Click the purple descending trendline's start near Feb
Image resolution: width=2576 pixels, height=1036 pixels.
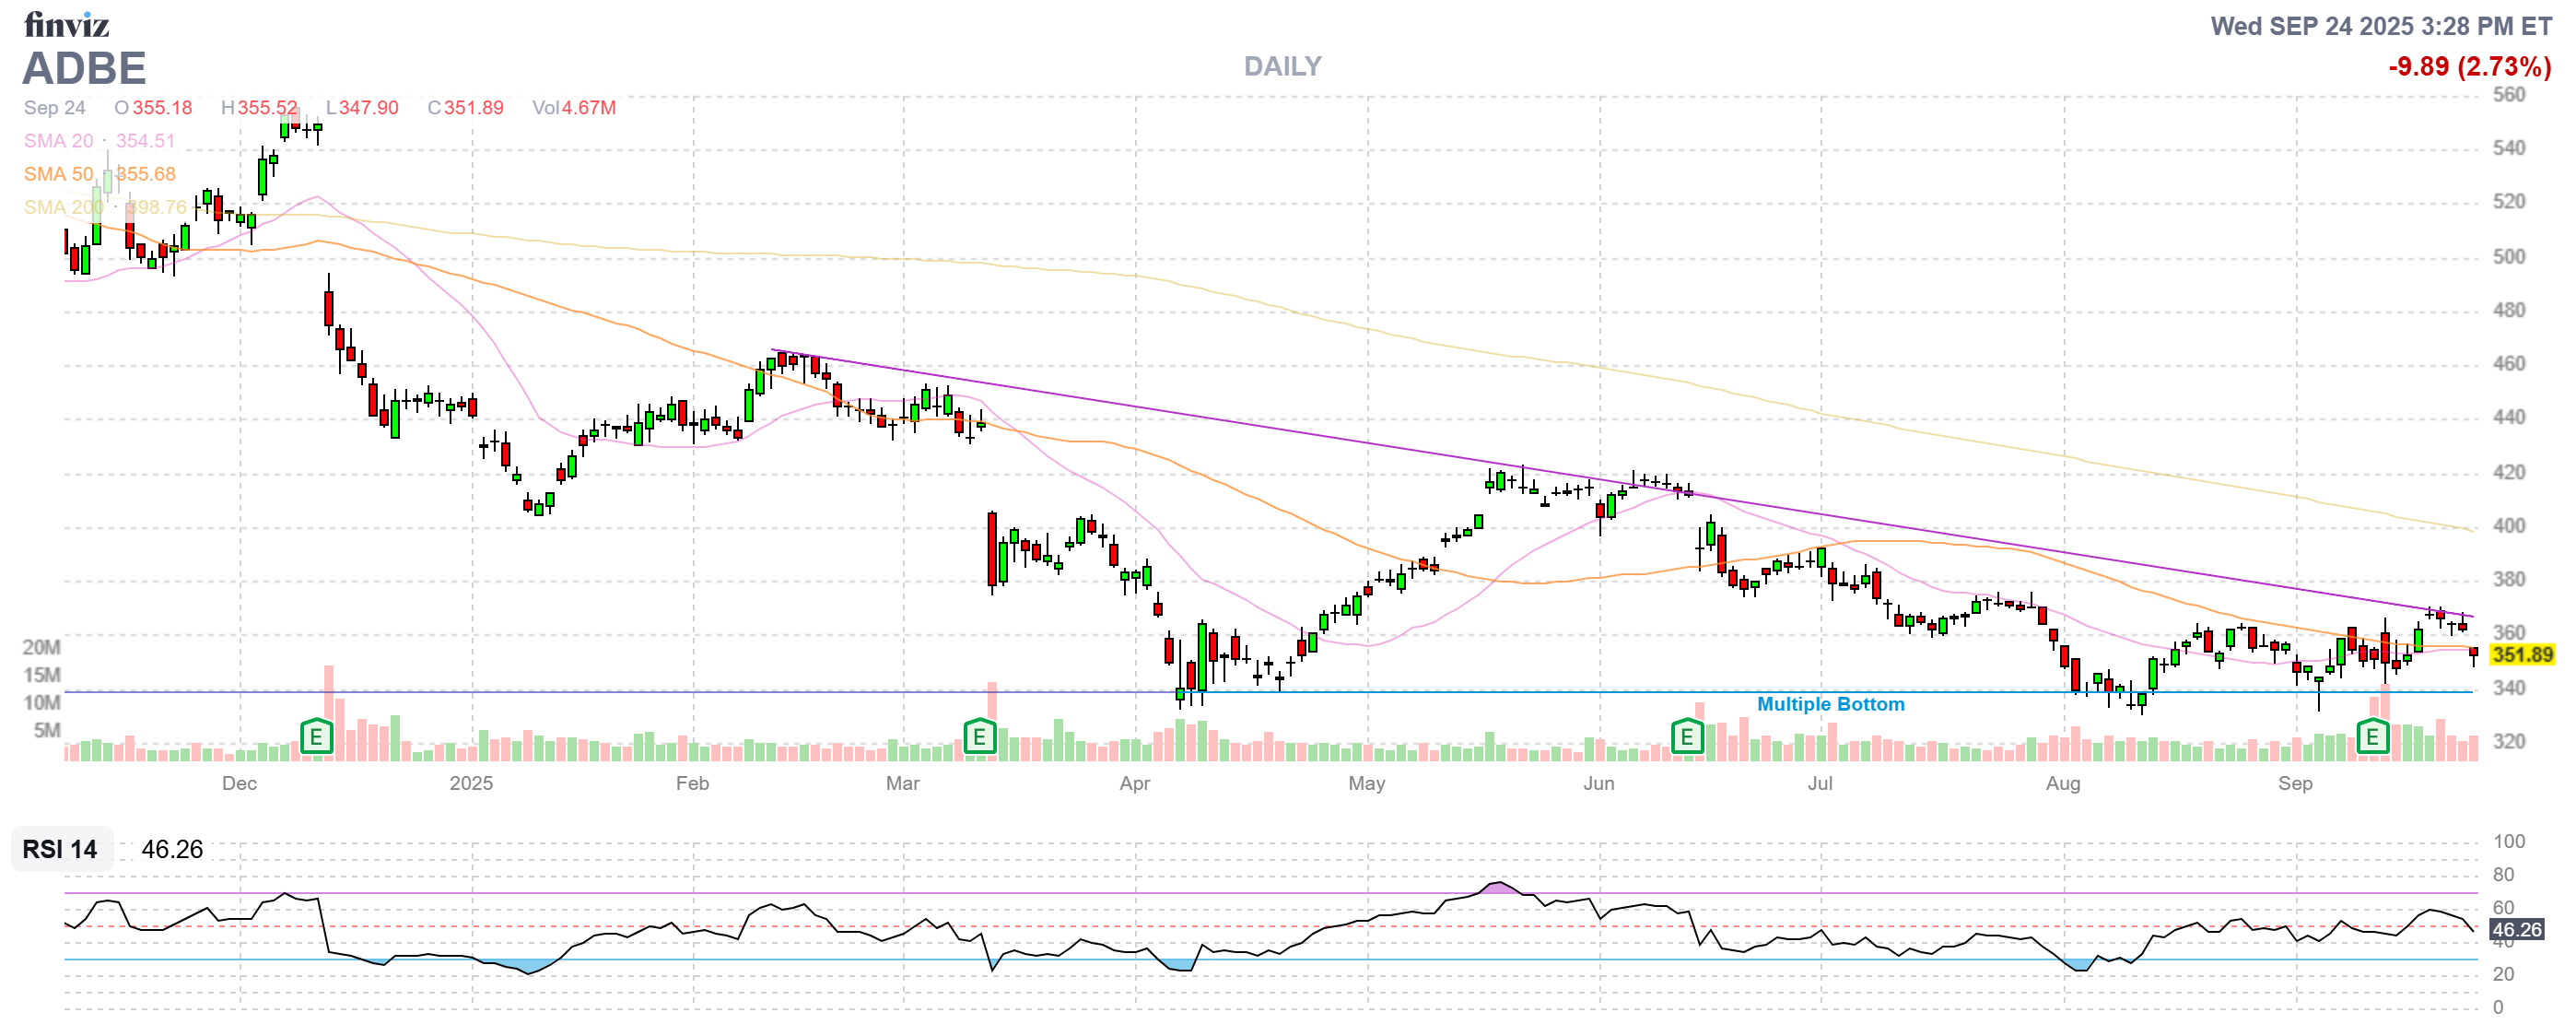(774, 350)
